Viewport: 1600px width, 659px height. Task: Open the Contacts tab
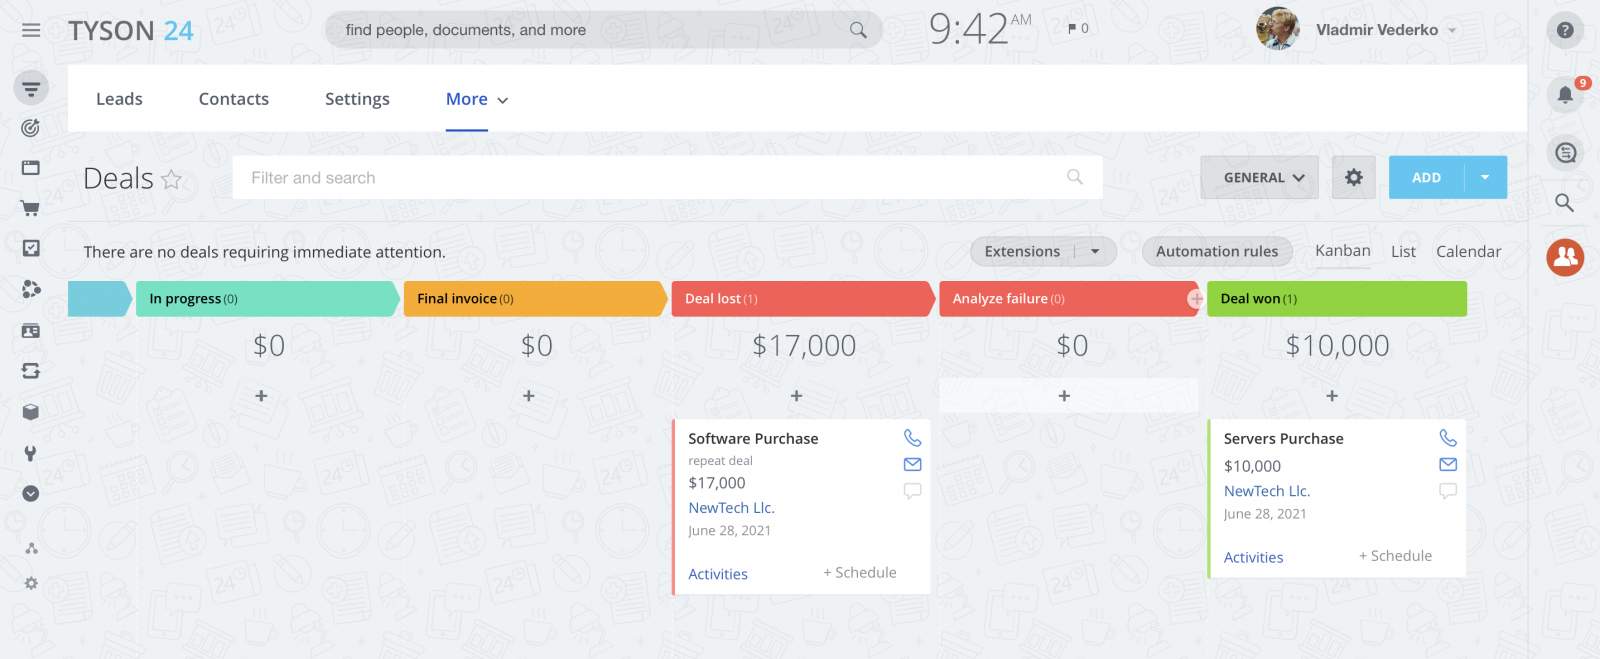click(234, 99)
